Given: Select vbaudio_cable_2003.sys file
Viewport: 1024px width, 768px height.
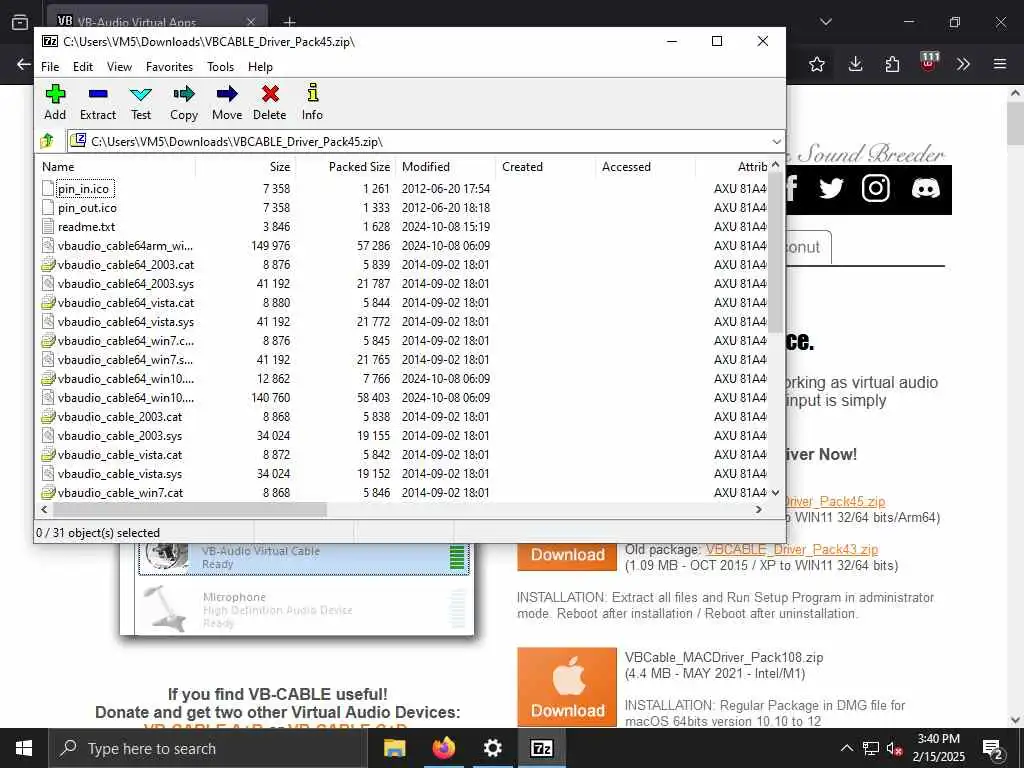Looking at the screenshot, I should click(x=120, y=436).
